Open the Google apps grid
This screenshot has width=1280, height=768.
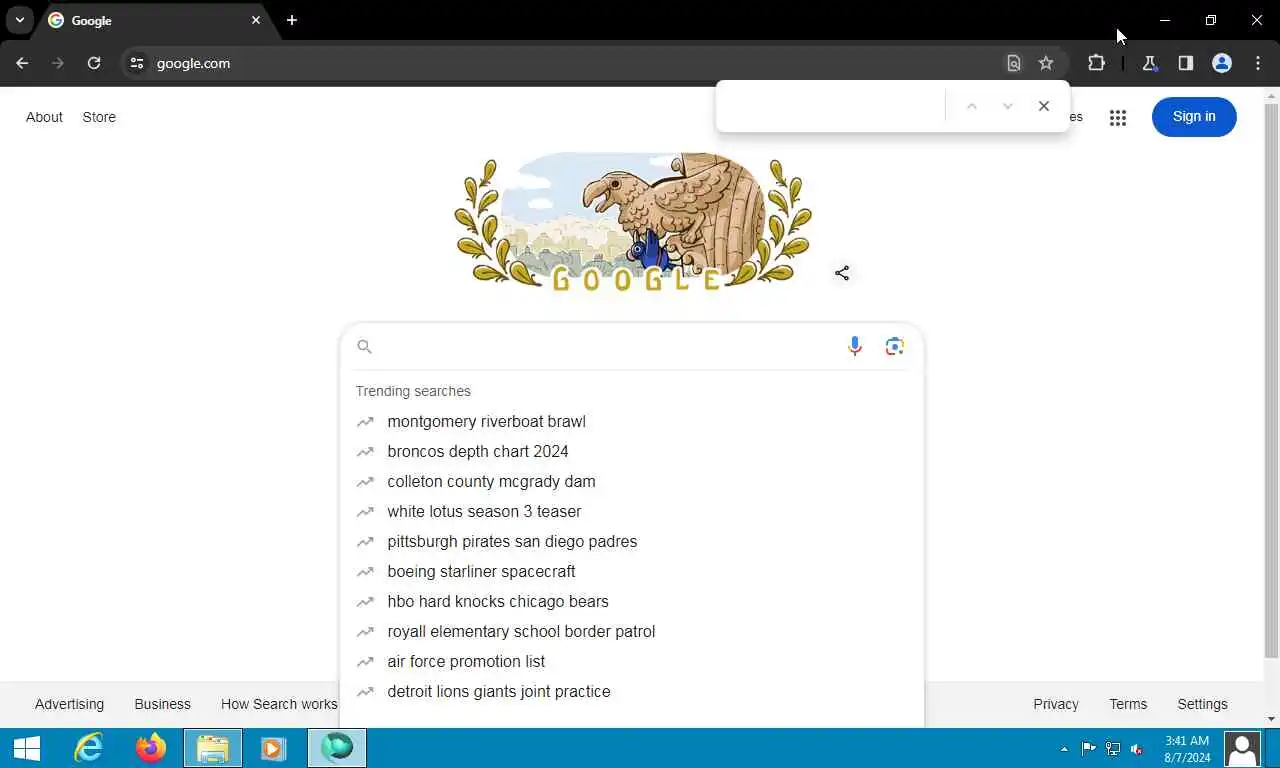pyautogui.click(x=1118, y=117)
